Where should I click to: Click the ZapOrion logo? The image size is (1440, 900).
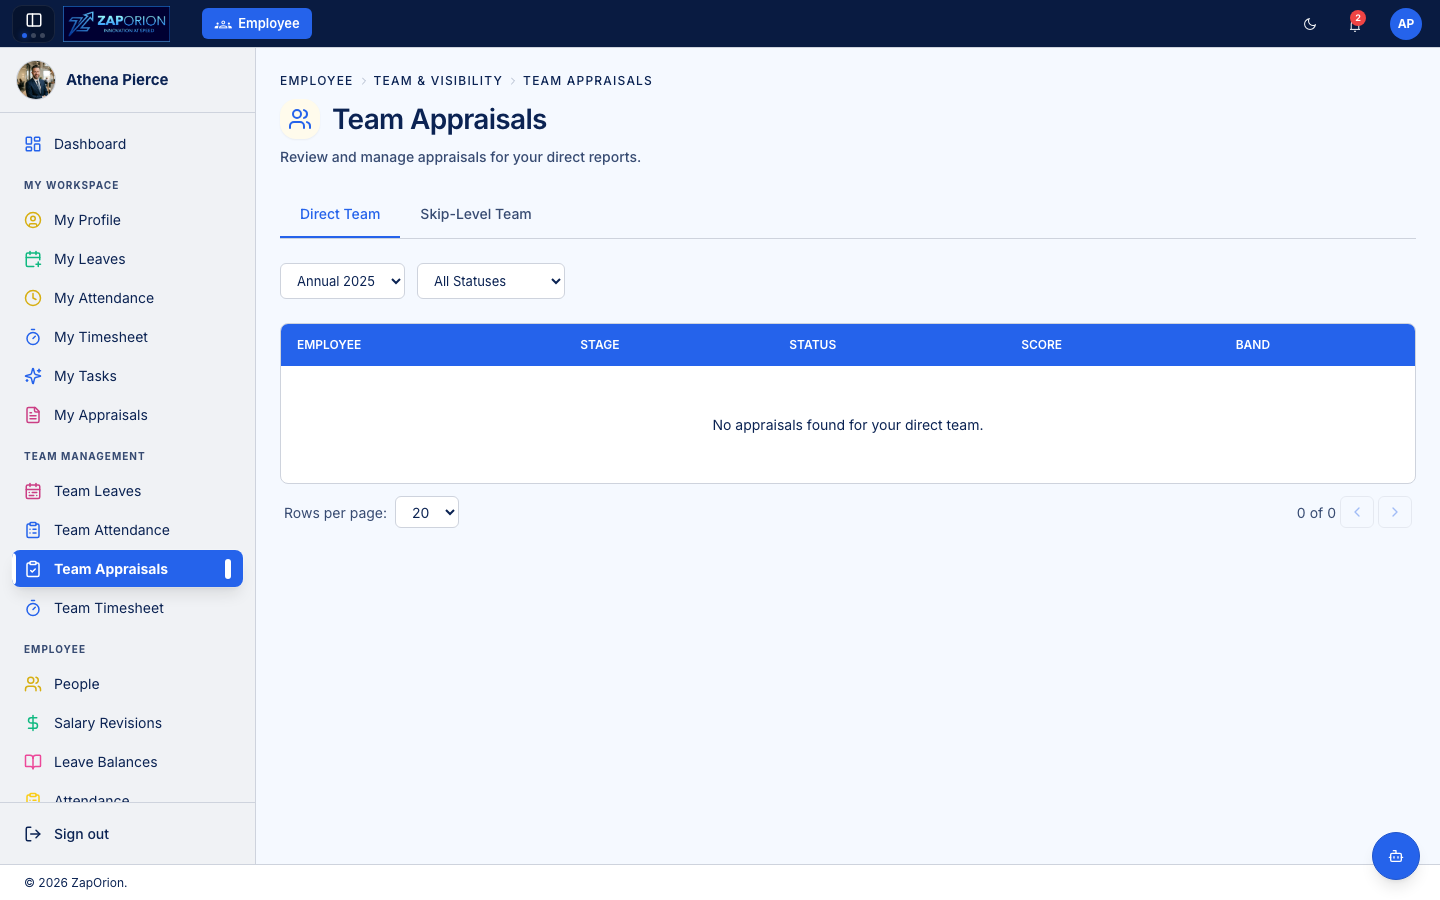116,24
